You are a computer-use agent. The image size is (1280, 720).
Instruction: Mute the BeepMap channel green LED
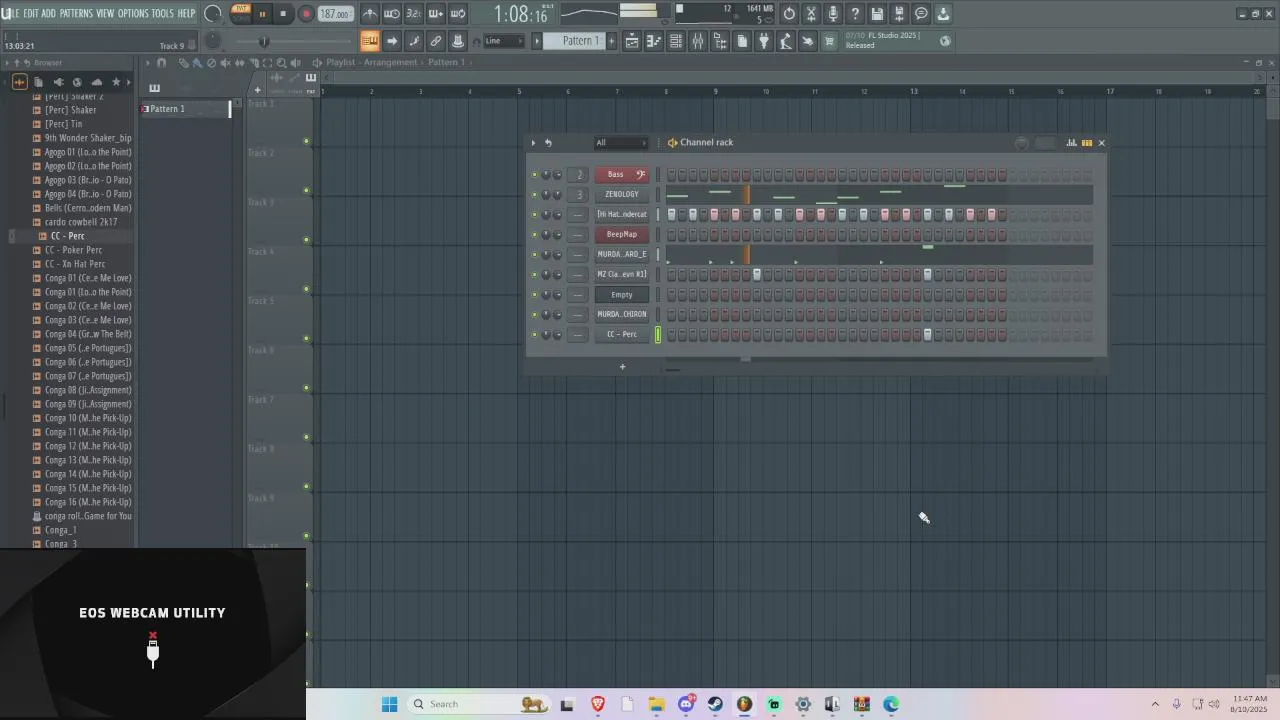click(534, 235)
